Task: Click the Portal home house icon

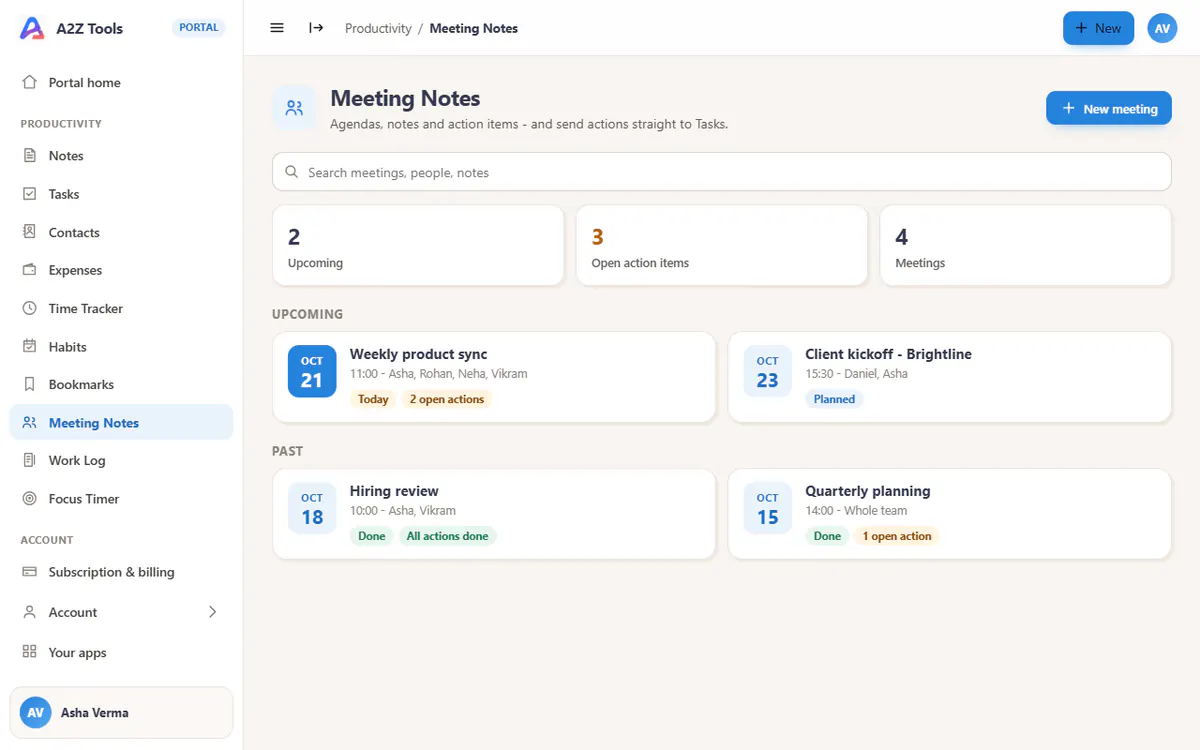Action: pyautogui.click(x=29, y=83)
